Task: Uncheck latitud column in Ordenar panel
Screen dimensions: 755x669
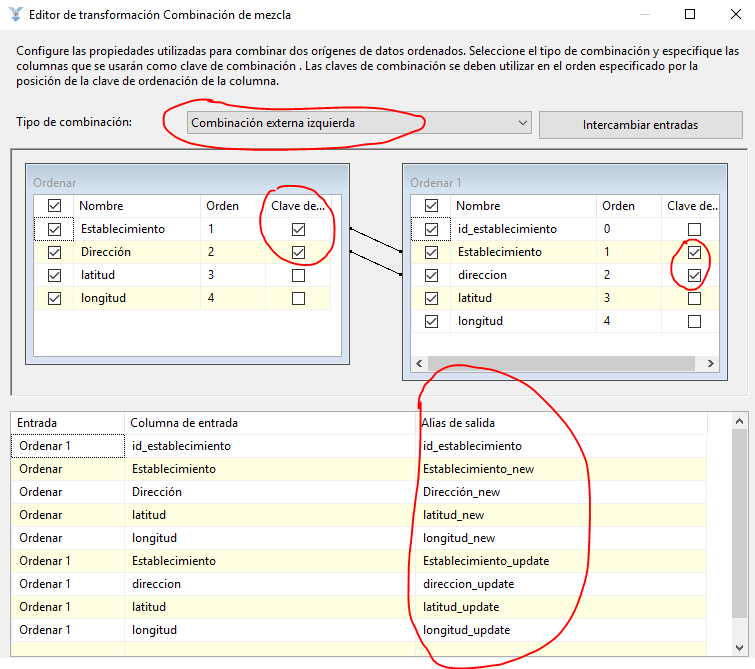Action: [54, 275]
